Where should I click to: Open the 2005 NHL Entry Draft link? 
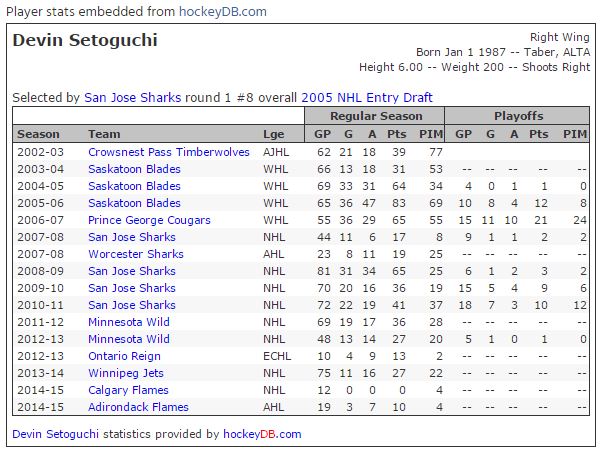coord(367,97)
